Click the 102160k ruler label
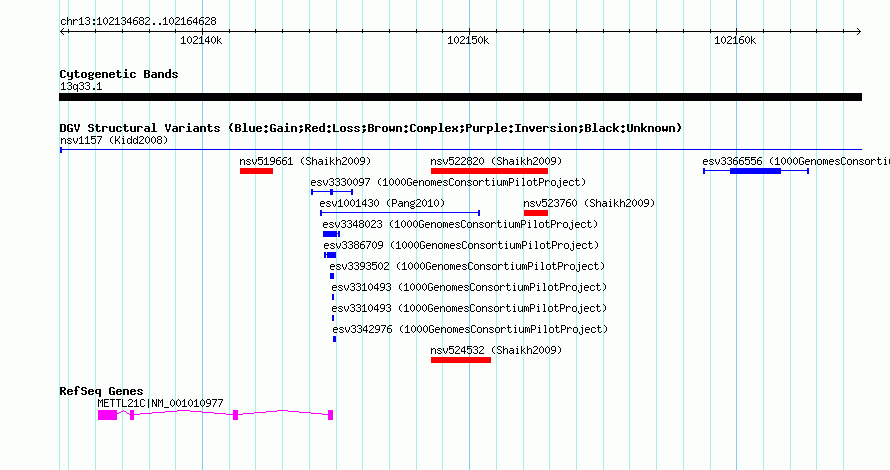Viewport: 890px width, 470px height. (x=734, y=40)
